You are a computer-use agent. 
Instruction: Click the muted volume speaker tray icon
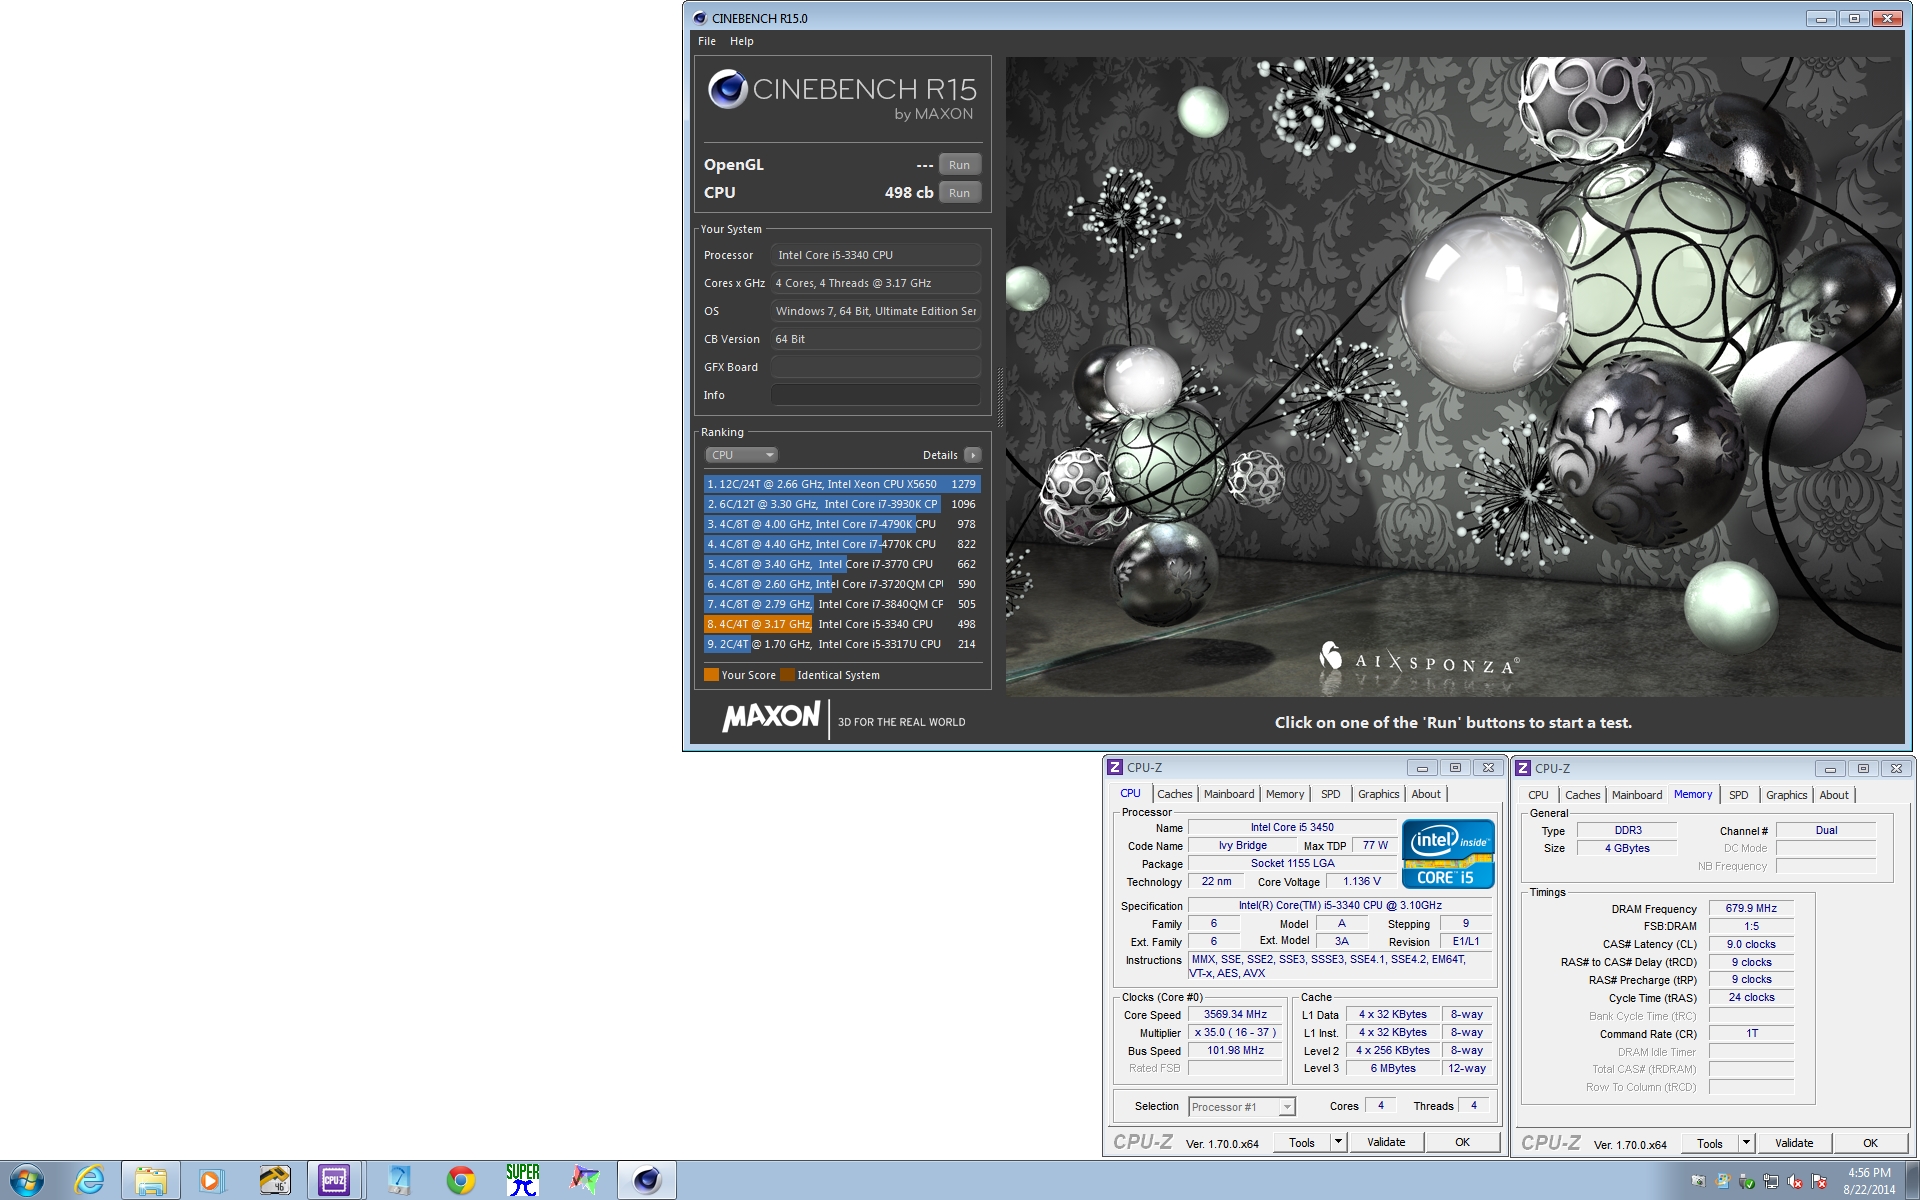point(1795,1181)
